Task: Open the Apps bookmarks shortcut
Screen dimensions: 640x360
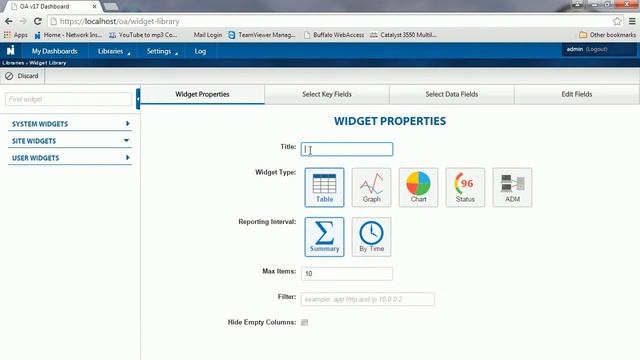Action: [16, 35]
